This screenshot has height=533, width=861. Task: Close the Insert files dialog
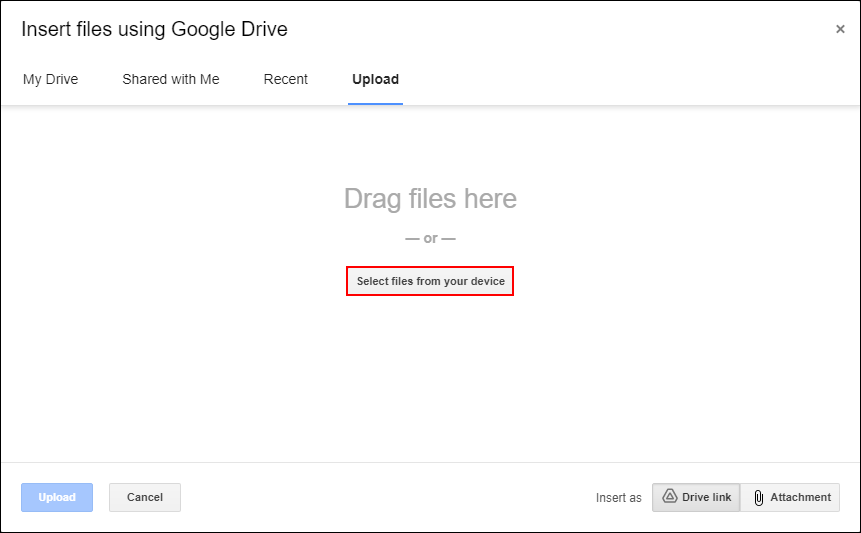click(840, 29)
